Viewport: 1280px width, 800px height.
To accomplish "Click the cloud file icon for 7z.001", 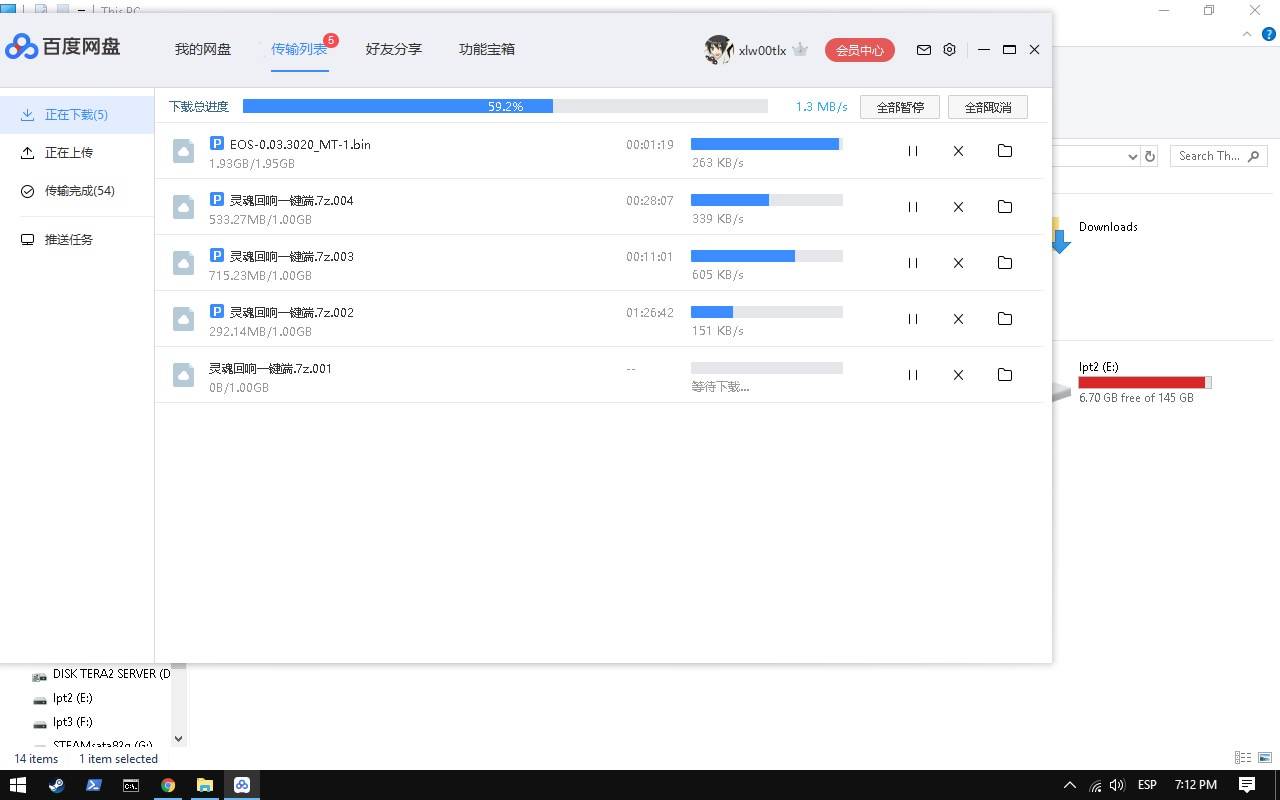I will click(183, 375).
